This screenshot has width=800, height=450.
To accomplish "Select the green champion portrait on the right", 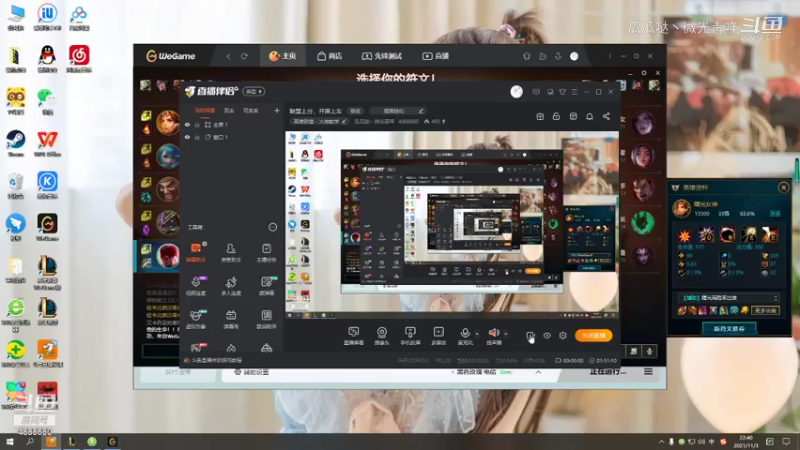I will [642, 222].
